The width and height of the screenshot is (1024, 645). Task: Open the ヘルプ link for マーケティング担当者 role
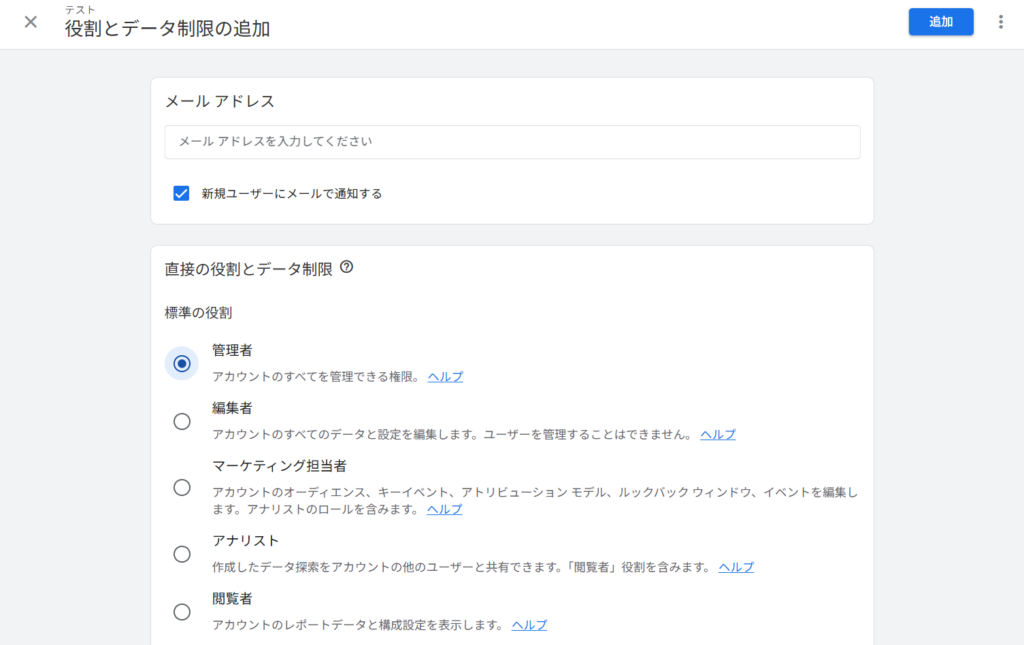pos(444,509)
